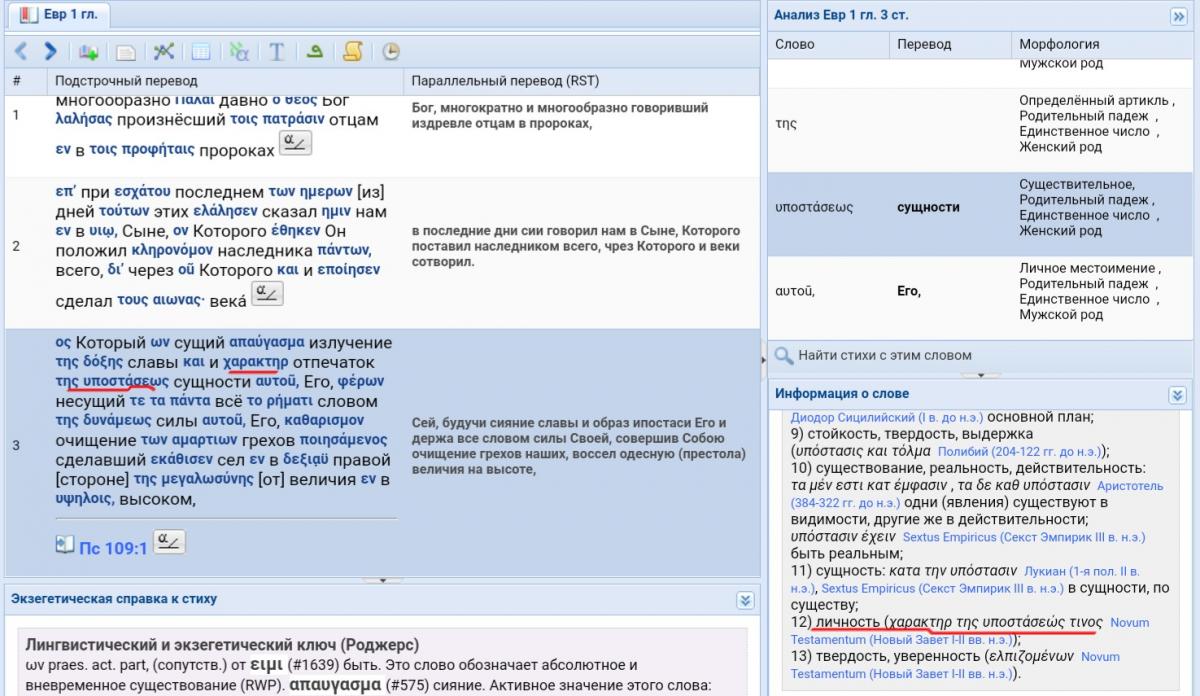Click the blank page icon in toolbar
Viewport: 1200px width, 696px height.
(126, 52)
